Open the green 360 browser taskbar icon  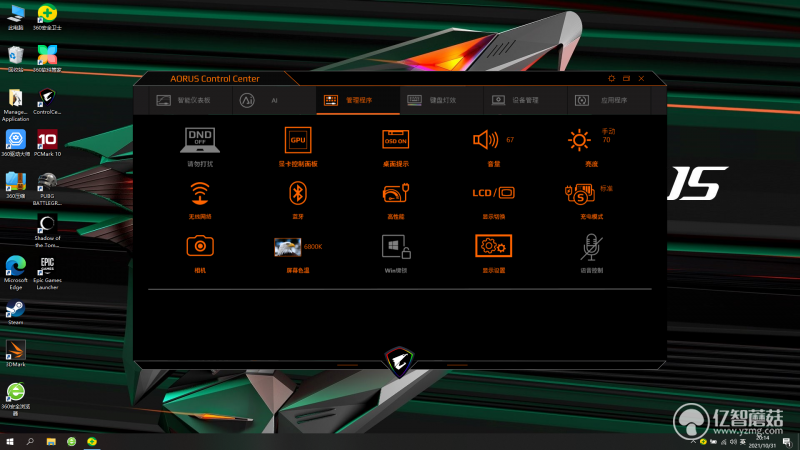tap(71, 441)
